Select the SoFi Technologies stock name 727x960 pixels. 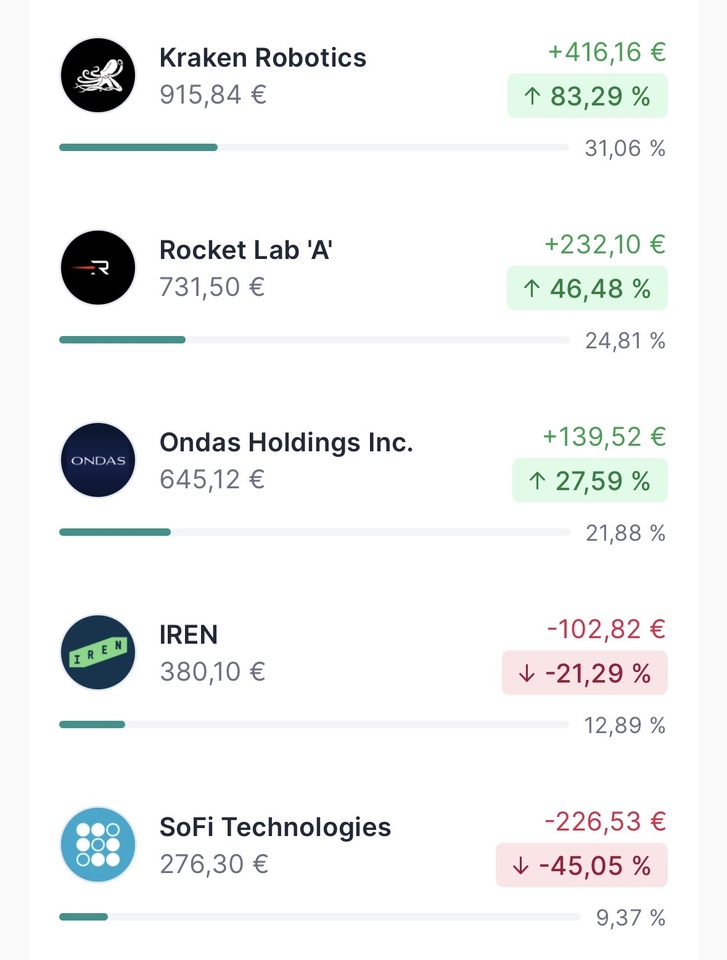click(275, 827)
